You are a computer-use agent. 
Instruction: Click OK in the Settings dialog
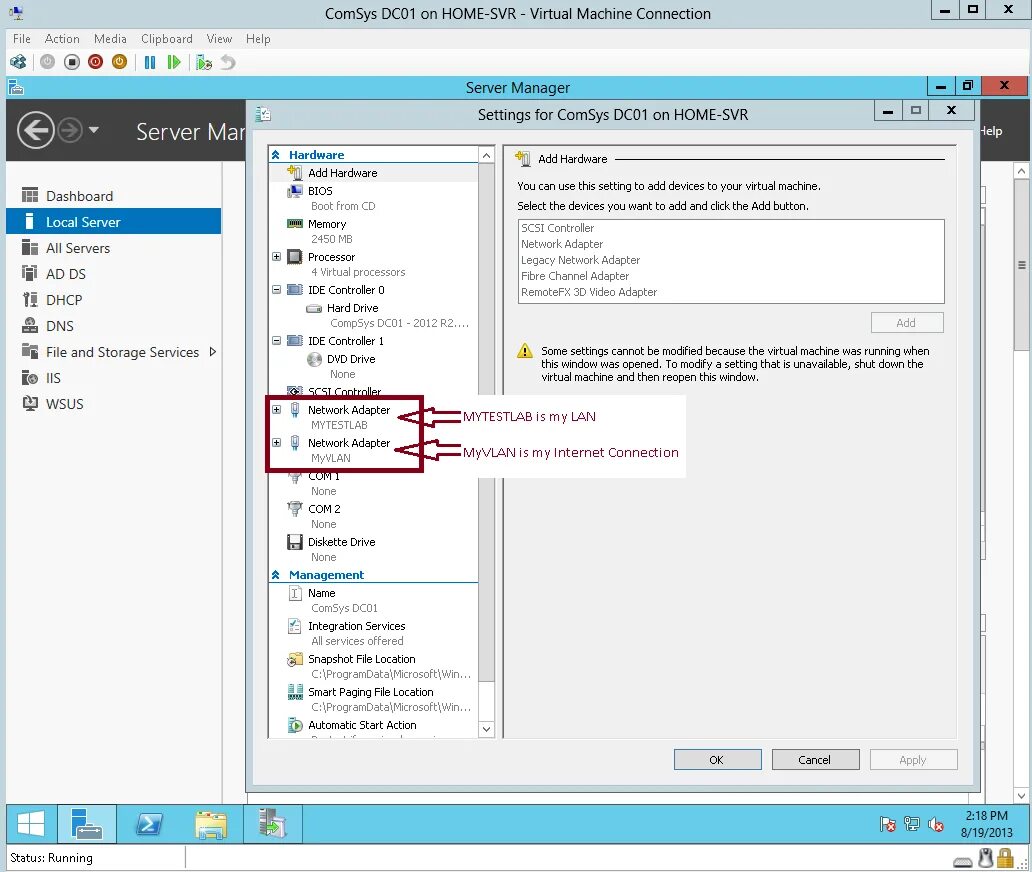(x=717, y=759)
